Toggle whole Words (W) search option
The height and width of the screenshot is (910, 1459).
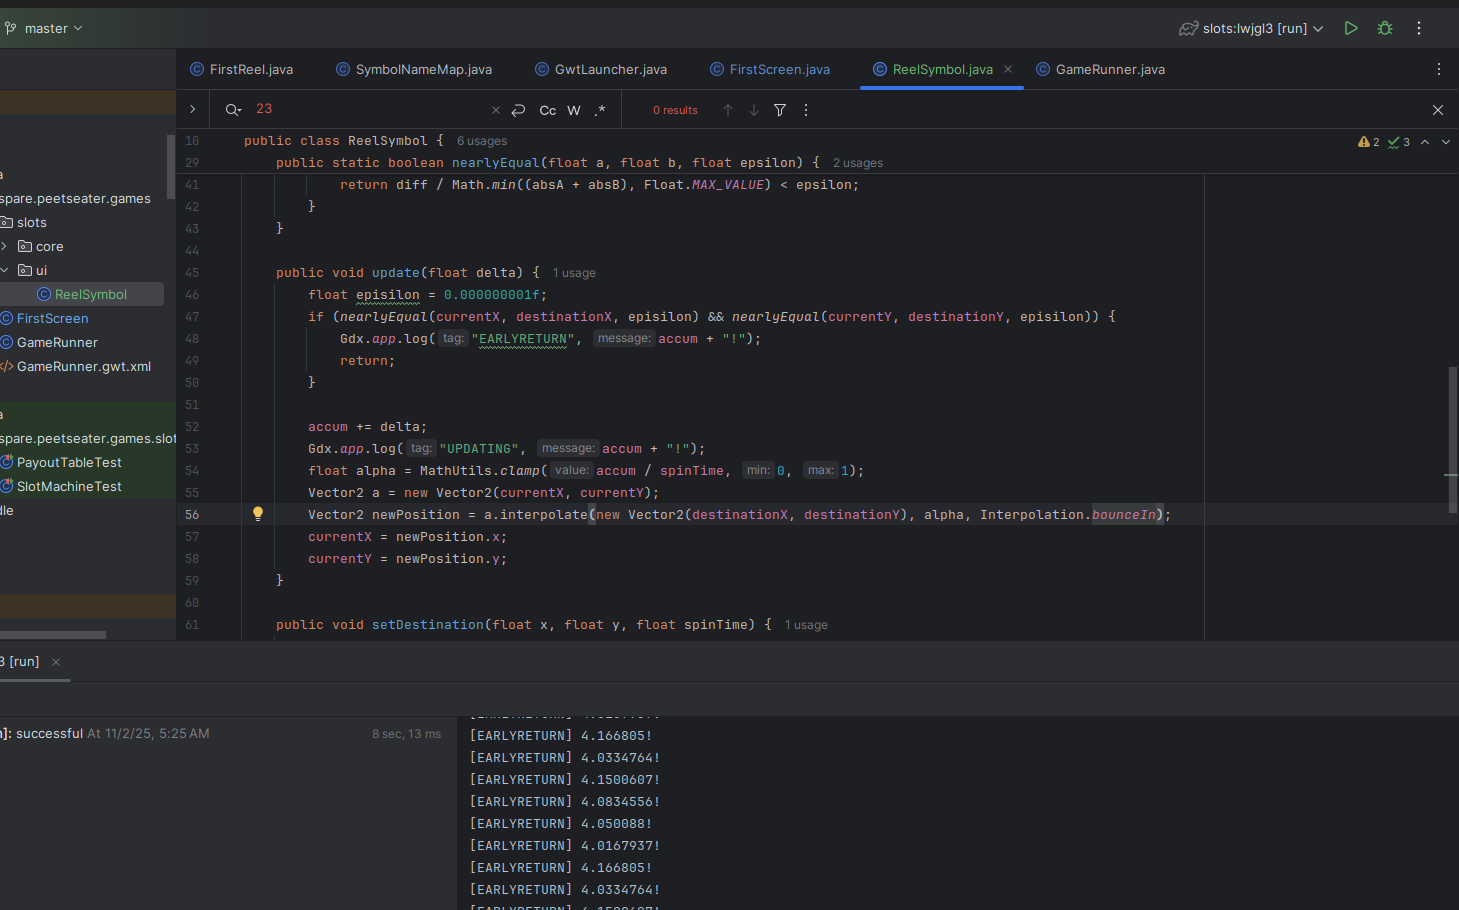574,110
